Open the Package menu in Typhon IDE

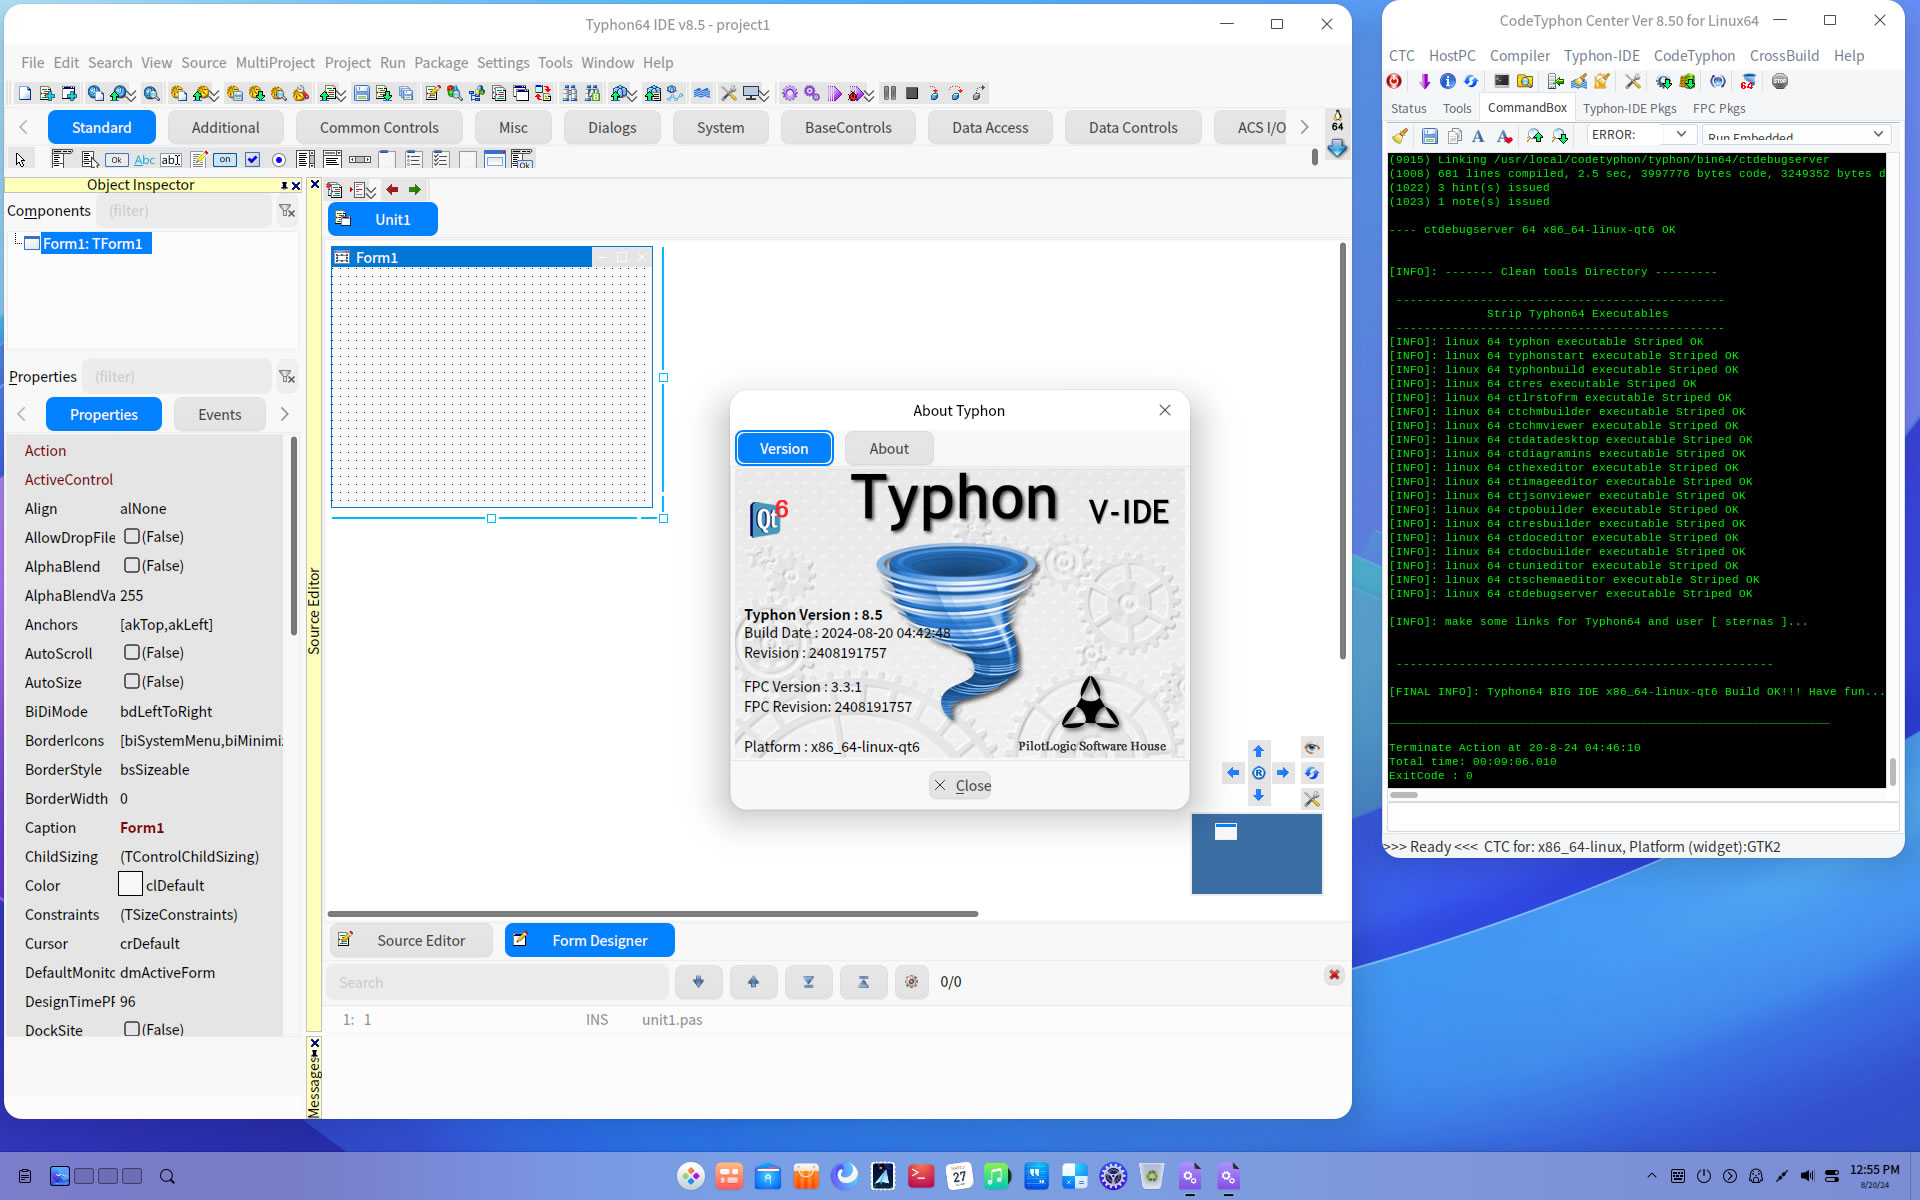[441, 62]
